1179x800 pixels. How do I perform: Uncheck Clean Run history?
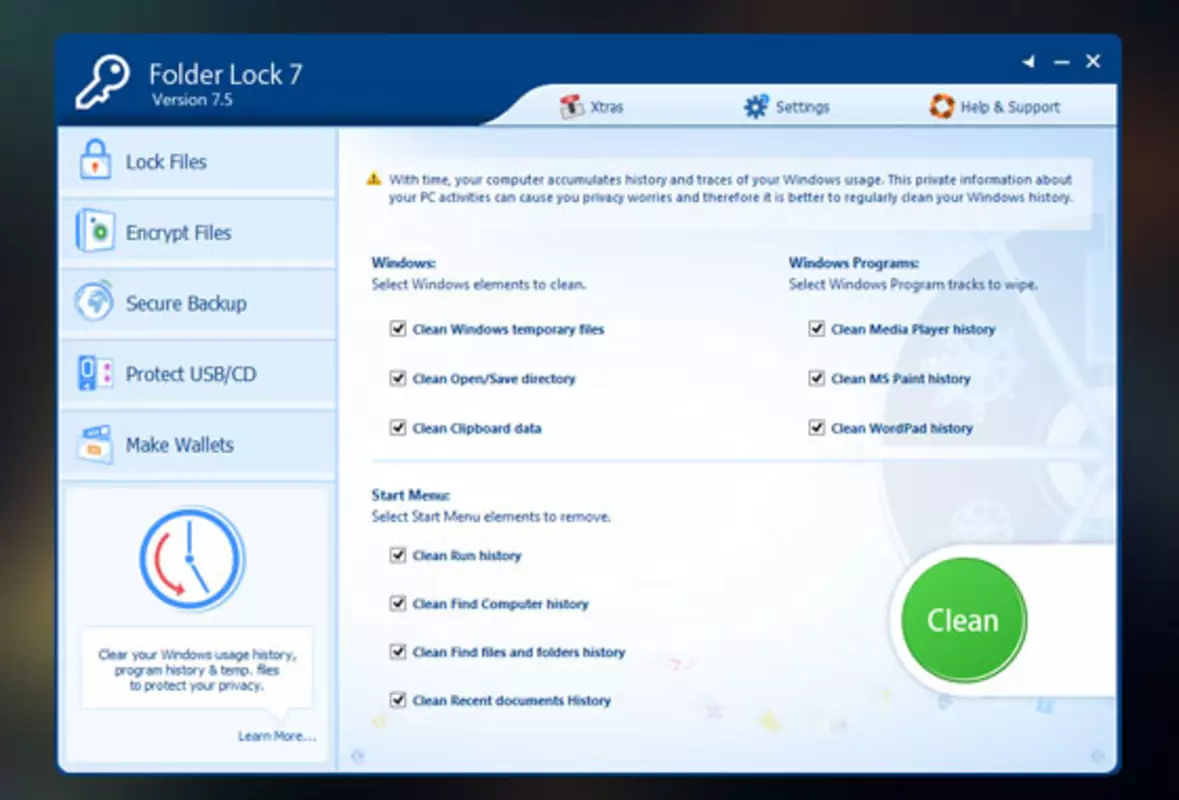398,555
